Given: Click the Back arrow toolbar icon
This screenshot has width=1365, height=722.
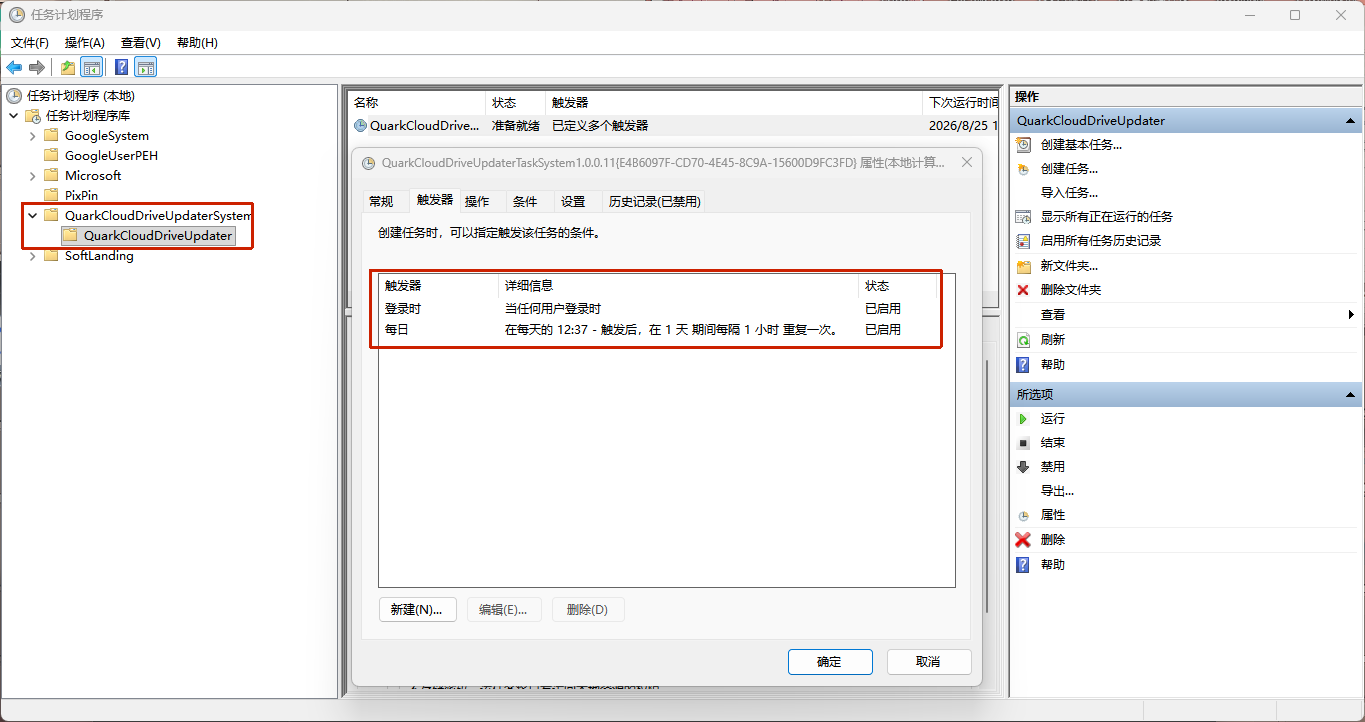Looking at the screenshot, I should tap(14, 67).
